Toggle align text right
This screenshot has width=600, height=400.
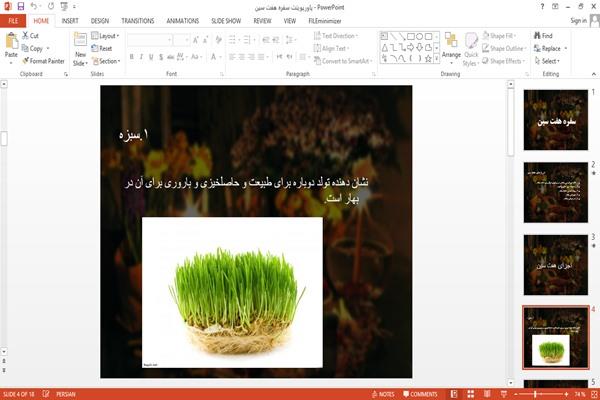[251, 57]
